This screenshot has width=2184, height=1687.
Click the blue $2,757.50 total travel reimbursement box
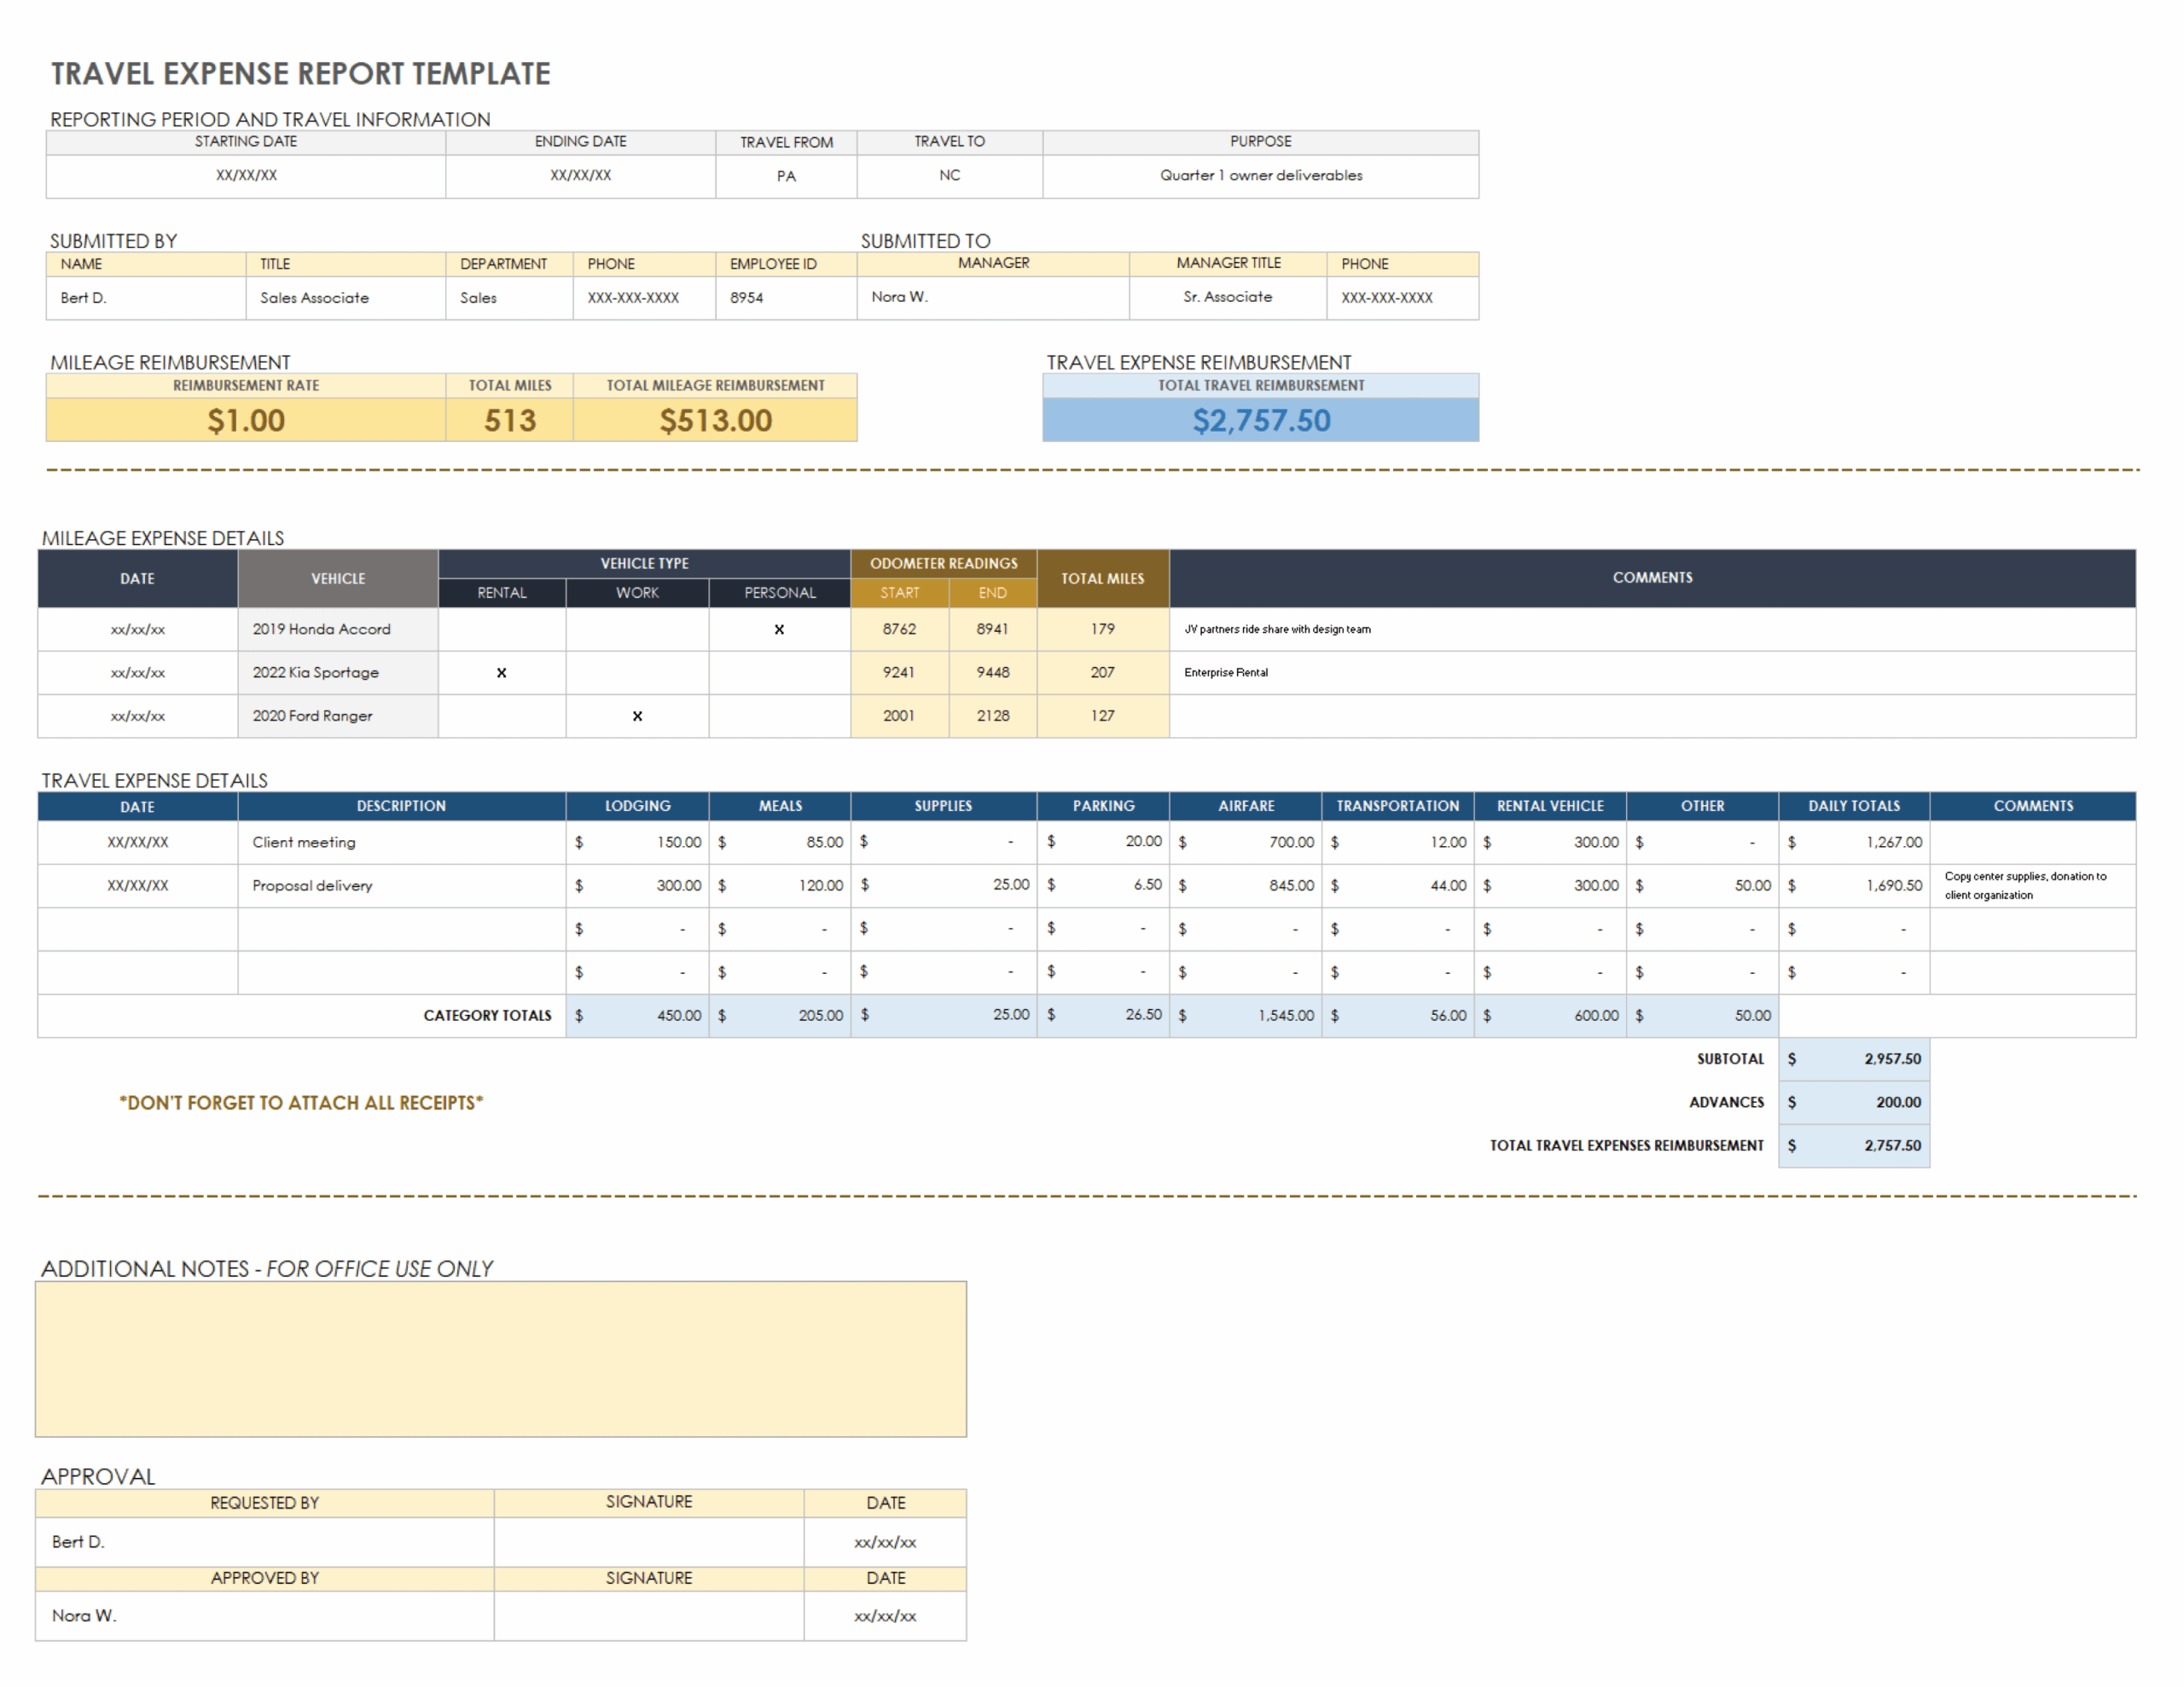(1260, 420)
